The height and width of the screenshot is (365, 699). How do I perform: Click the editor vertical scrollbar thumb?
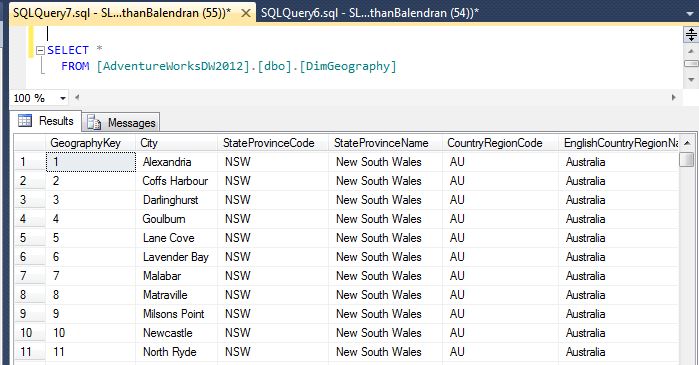691,64
